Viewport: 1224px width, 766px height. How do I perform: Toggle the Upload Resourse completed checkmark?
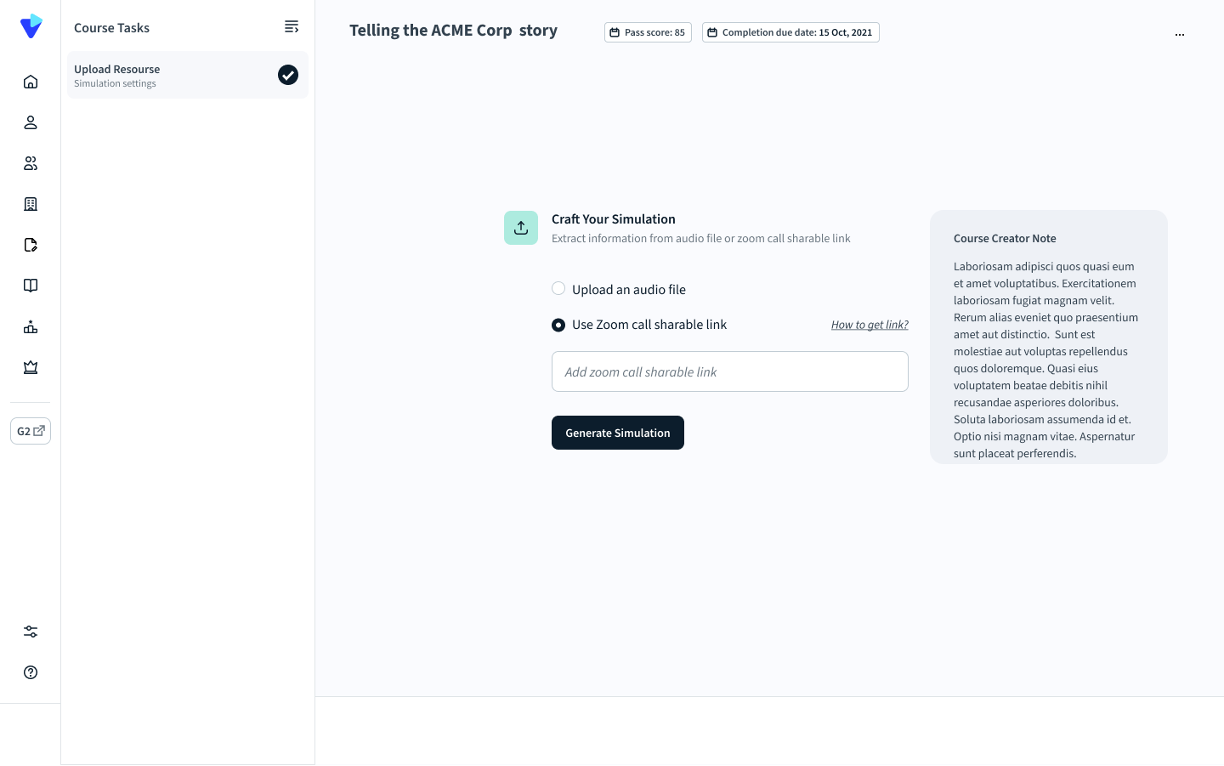tap(288, 75)
